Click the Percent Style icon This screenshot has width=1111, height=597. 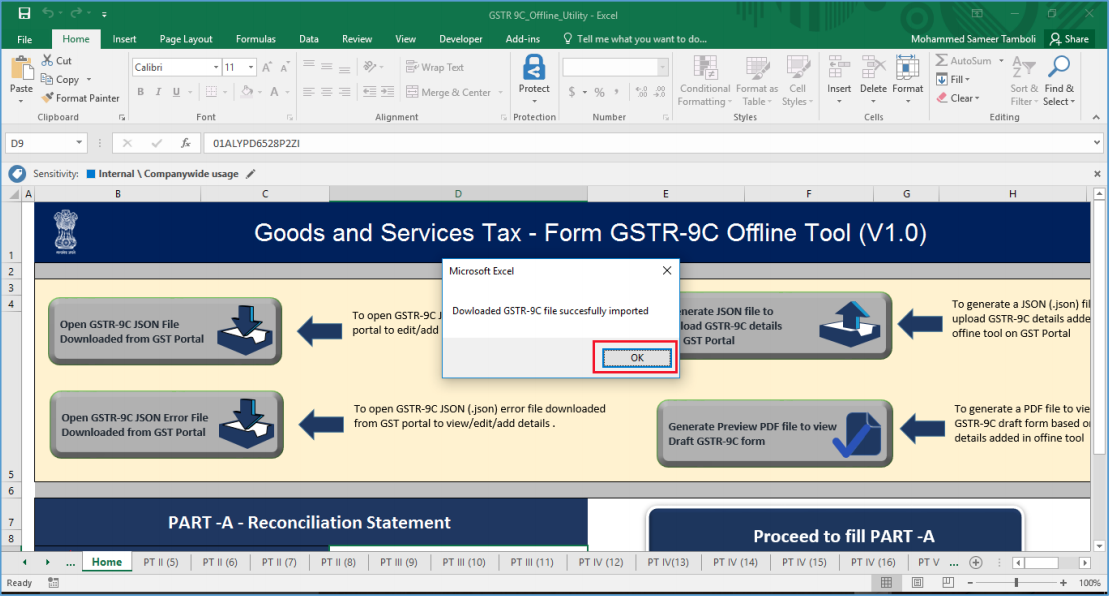tap(599, 92)
